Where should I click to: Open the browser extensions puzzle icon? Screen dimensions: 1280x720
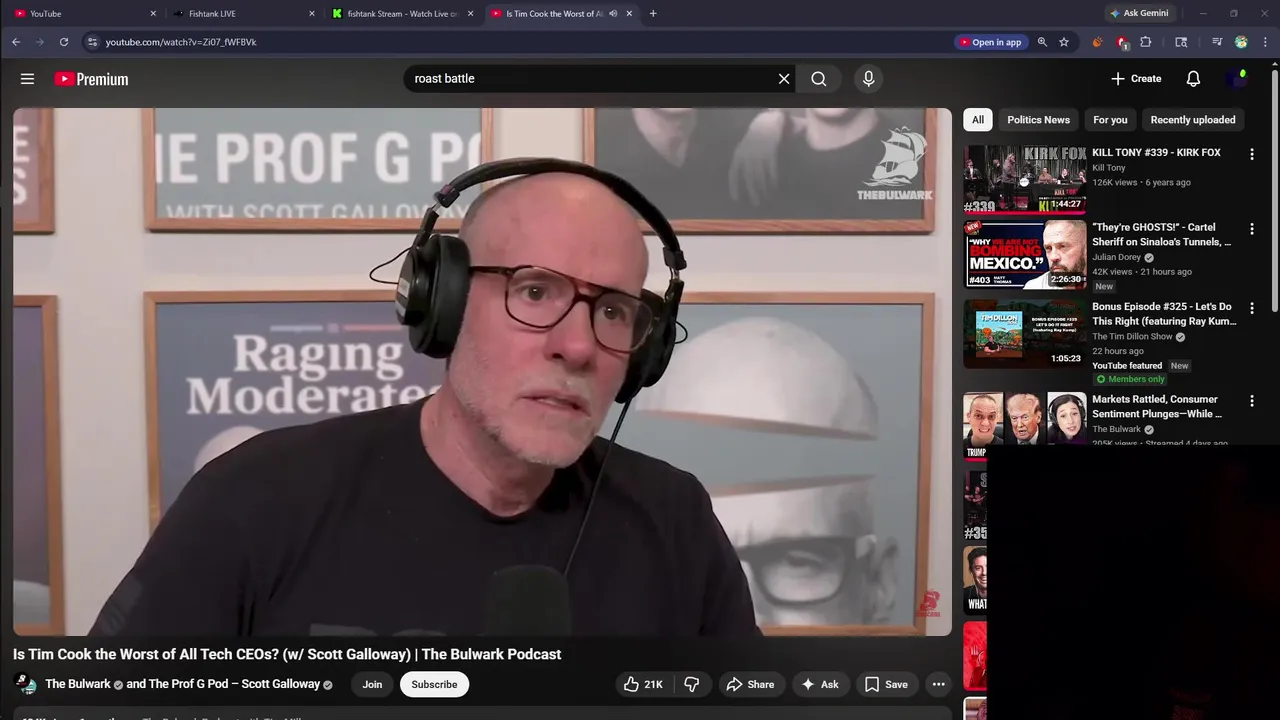click(x=1146, y=42)
